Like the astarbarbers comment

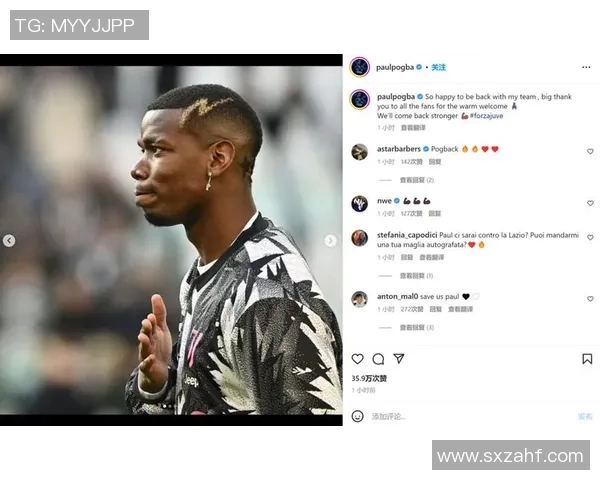[x=590, y=151]
